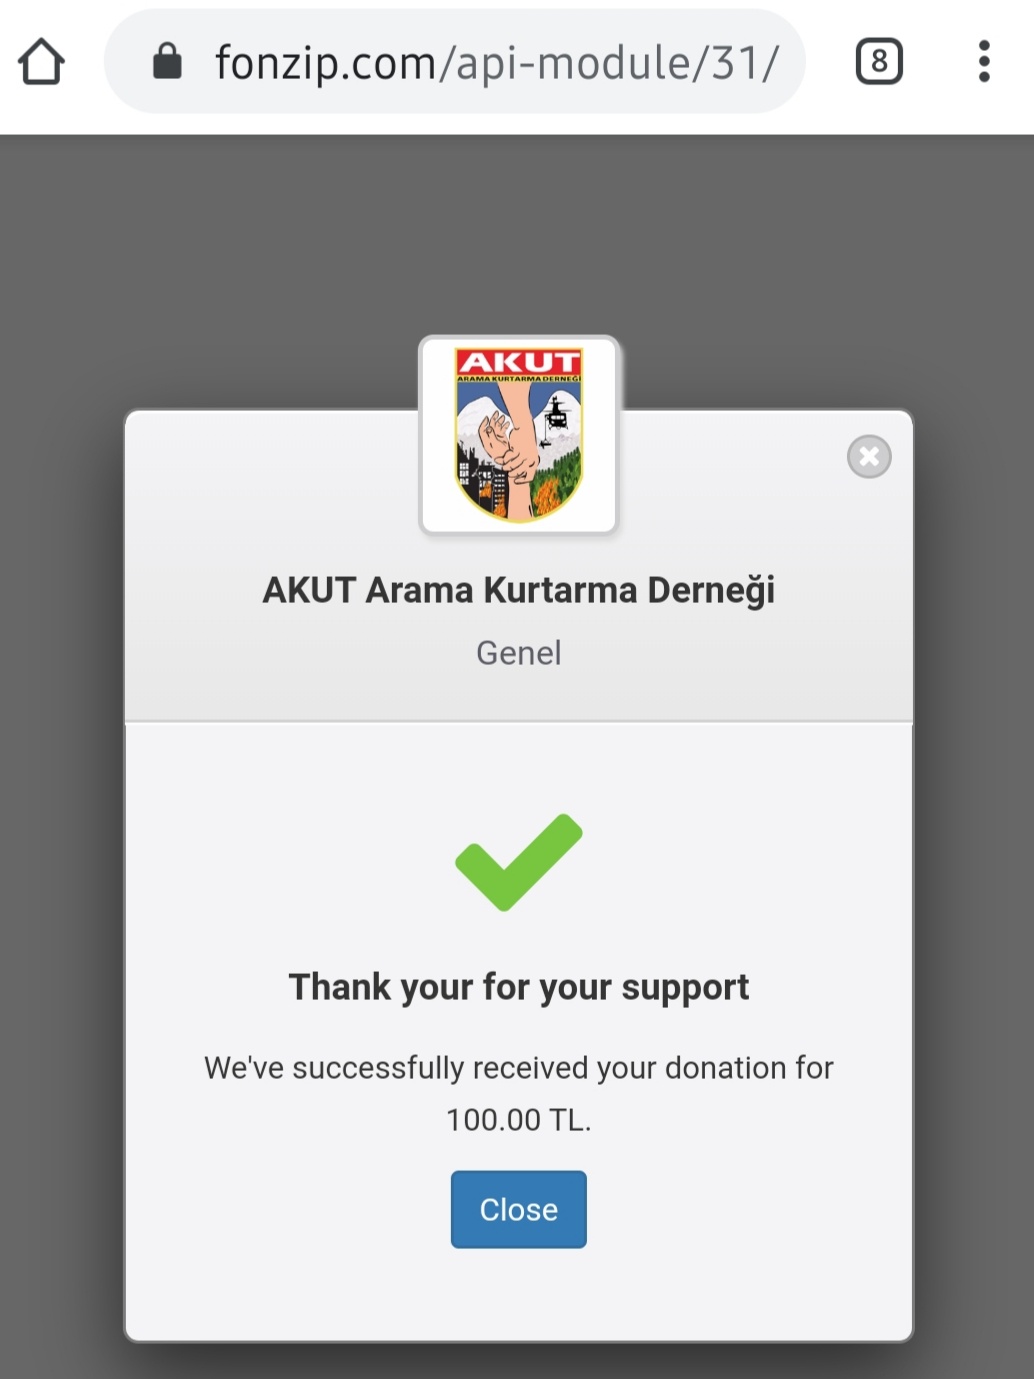This screenshot has height=1379, width=1034.
Task: Go to the browser home page icon
Action: 41,62
